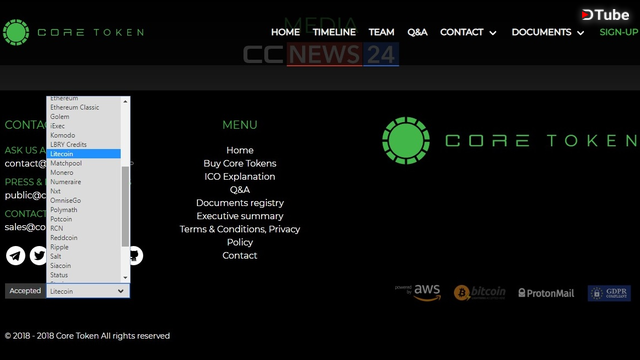Screen dimensions: 640x360
Task: Choose Reddcoin in the list
Action: [84, 238]
